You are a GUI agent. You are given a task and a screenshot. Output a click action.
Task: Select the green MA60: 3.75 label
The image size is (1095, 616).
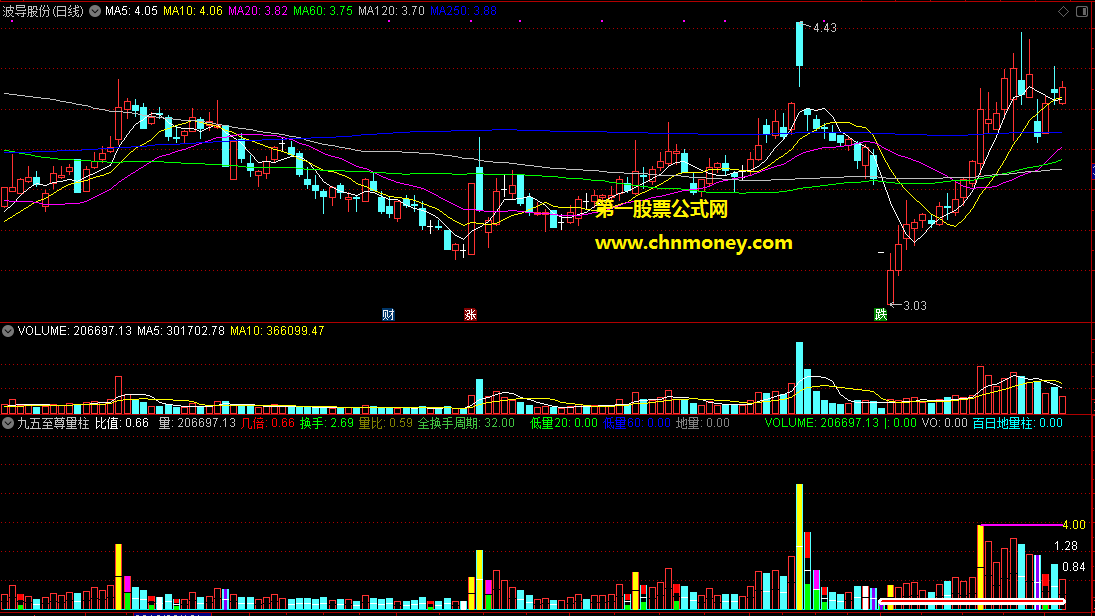(323, 11)
